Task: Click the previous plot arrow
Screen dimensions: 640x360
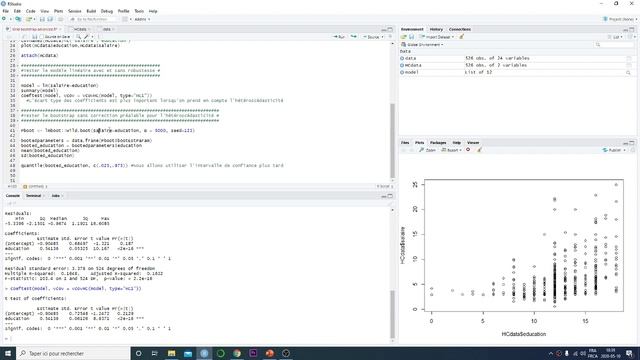Action: point(404,150)
